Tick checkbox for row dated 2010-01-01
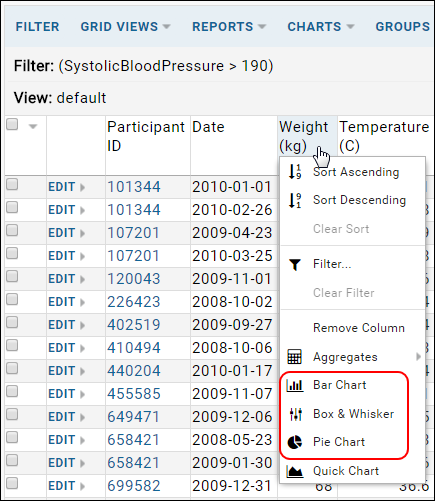The height and width of the screenshot is (501, 435). (12, 184)
